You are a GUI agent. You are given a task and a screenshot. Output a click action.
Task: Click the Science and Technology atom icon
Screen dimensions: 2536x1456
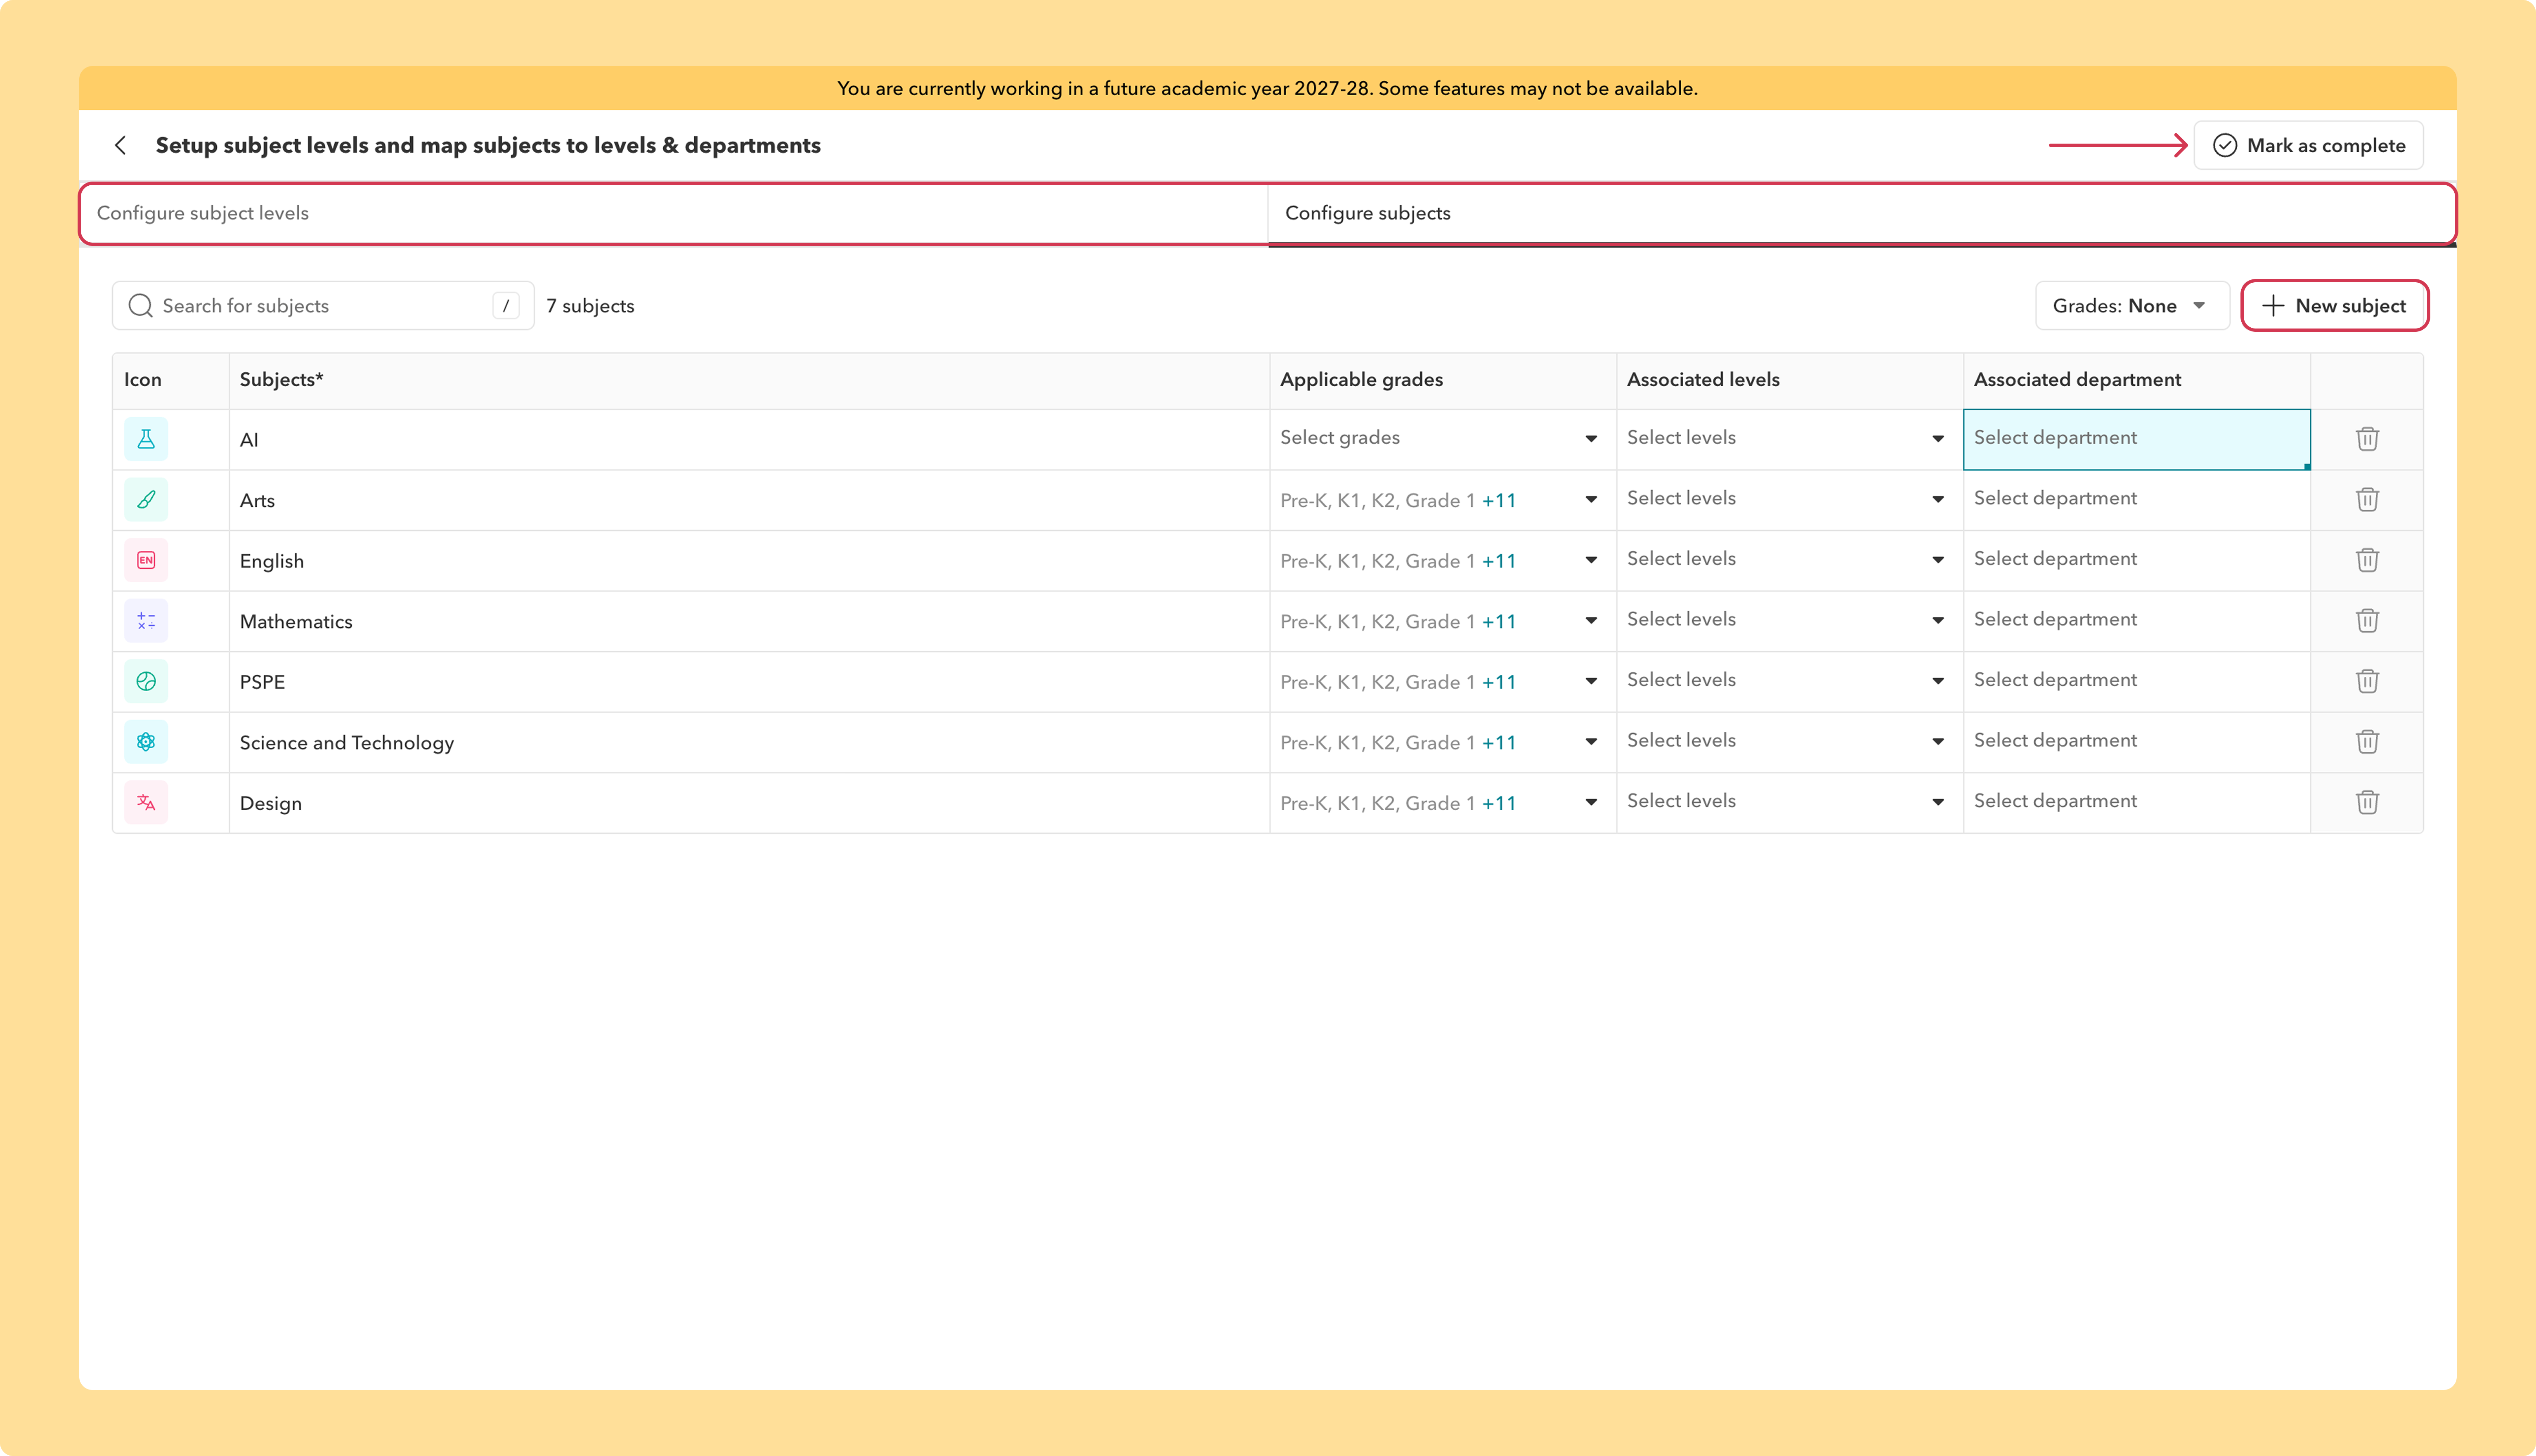click(146, 742)
